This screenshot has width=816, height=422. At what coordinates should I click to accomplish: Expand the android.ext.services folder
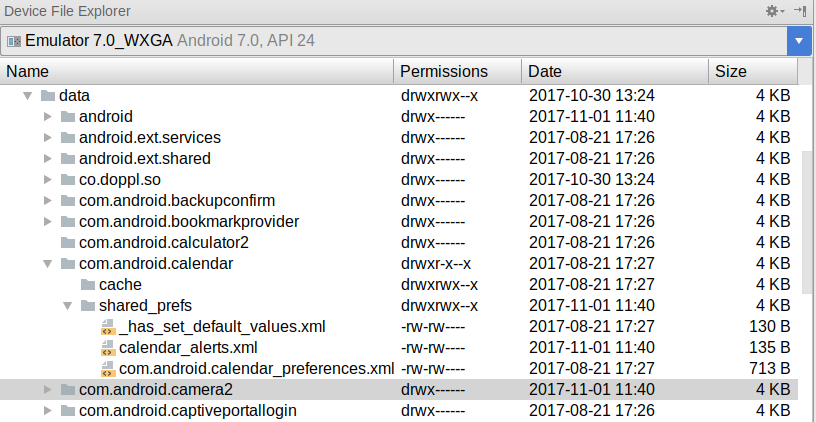click(47, 137)
